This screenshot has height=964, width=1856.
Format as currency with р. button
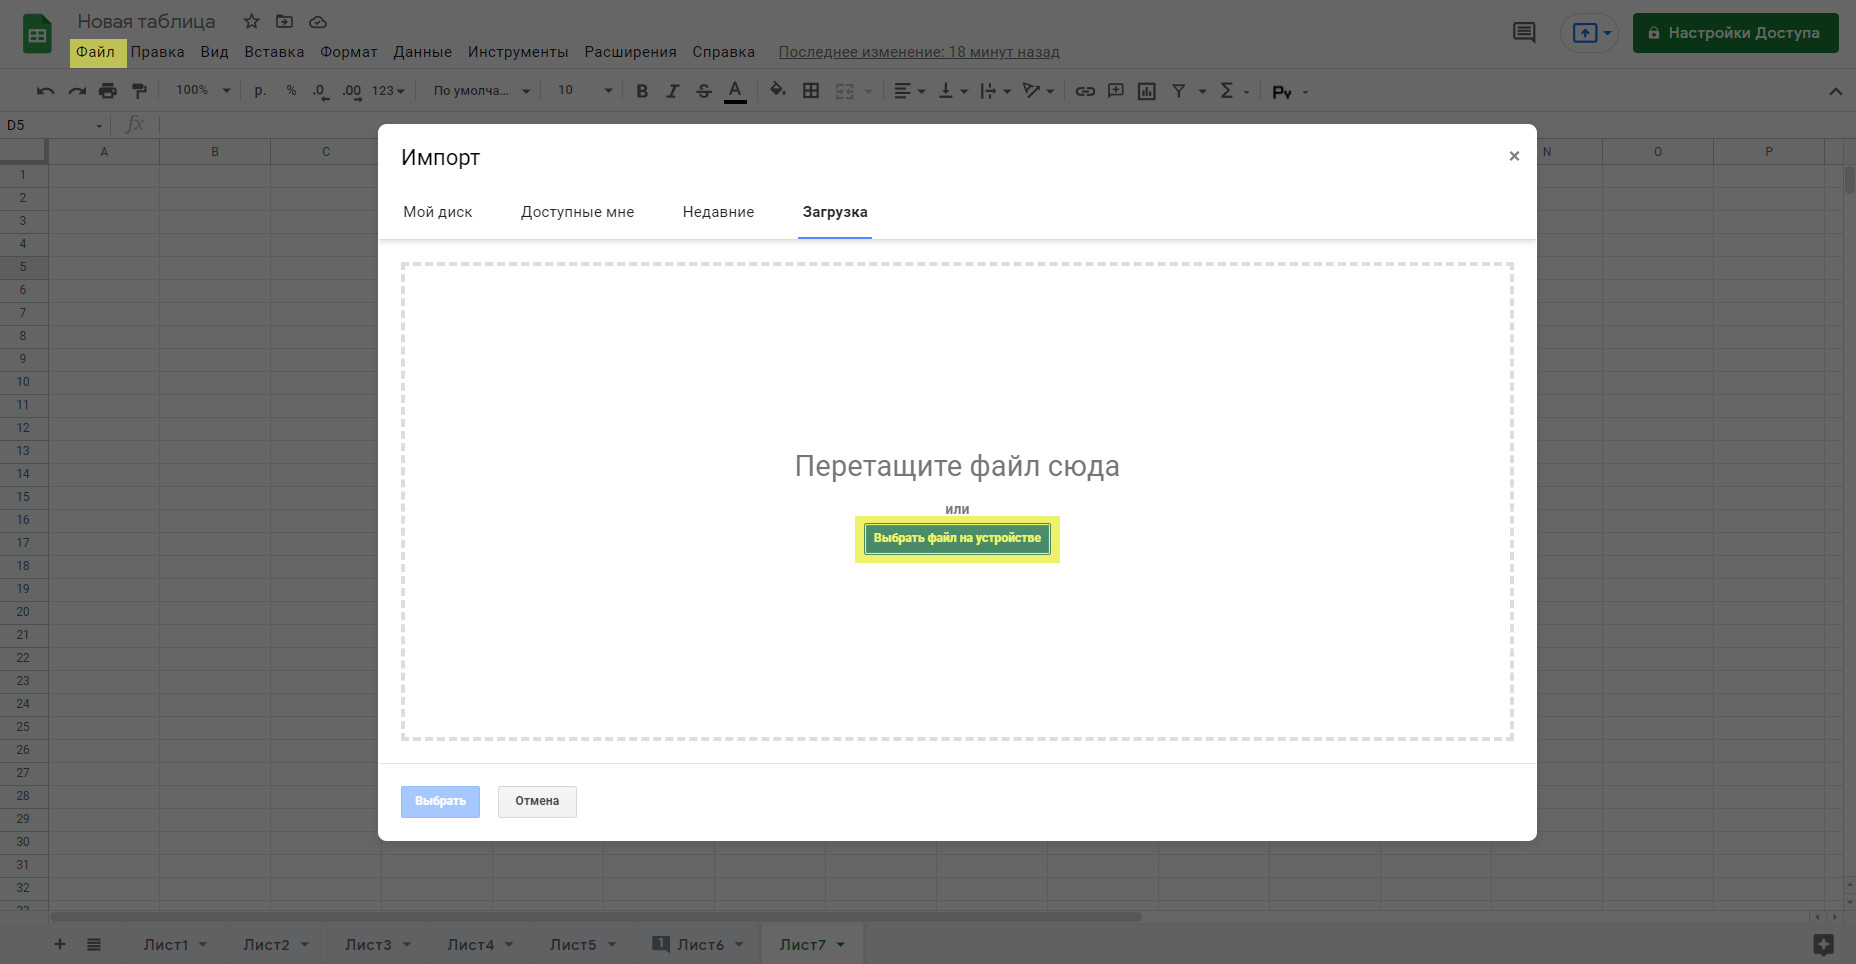260,91
